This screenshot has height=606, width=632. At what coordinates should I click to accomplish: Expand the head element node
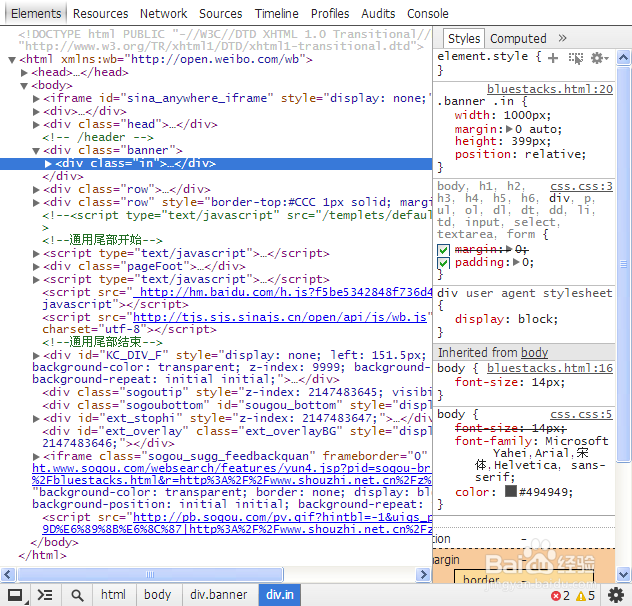coord(24,73)
